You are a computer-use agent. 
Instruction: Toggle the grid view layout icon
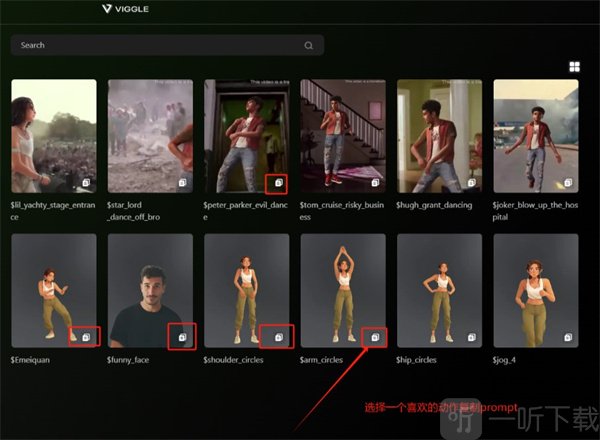click(574, 67)
